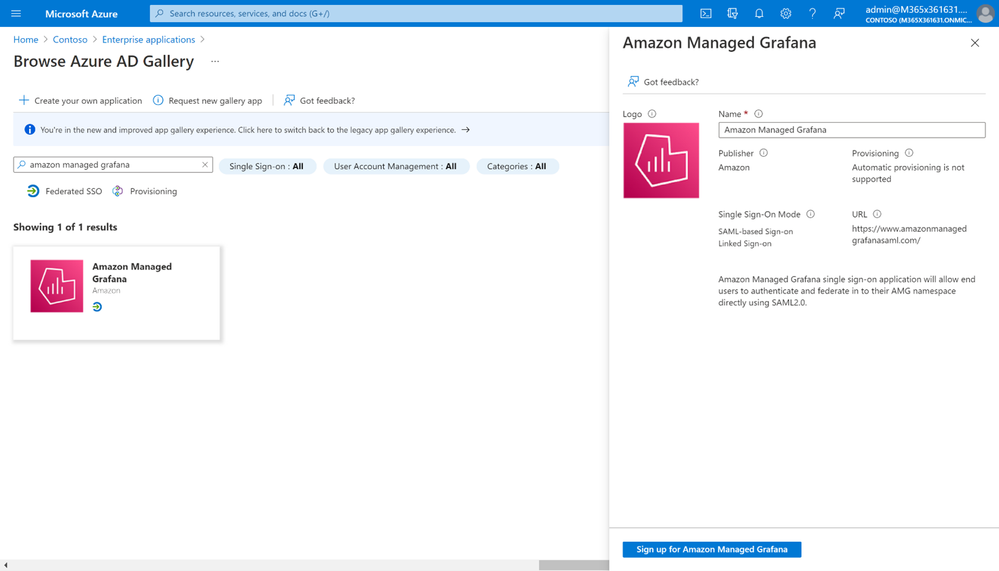Viewport: 999px width, 571px height.
Task: Open feedback icon in top bar
Action: 839,13
